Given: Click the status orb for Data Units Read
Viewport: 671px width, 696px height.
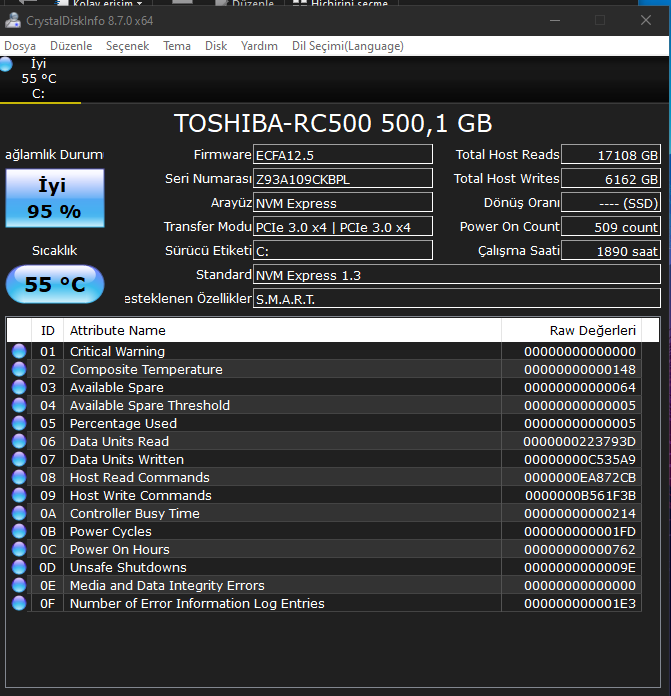Looking at the screenshot, I should point(19,441).
